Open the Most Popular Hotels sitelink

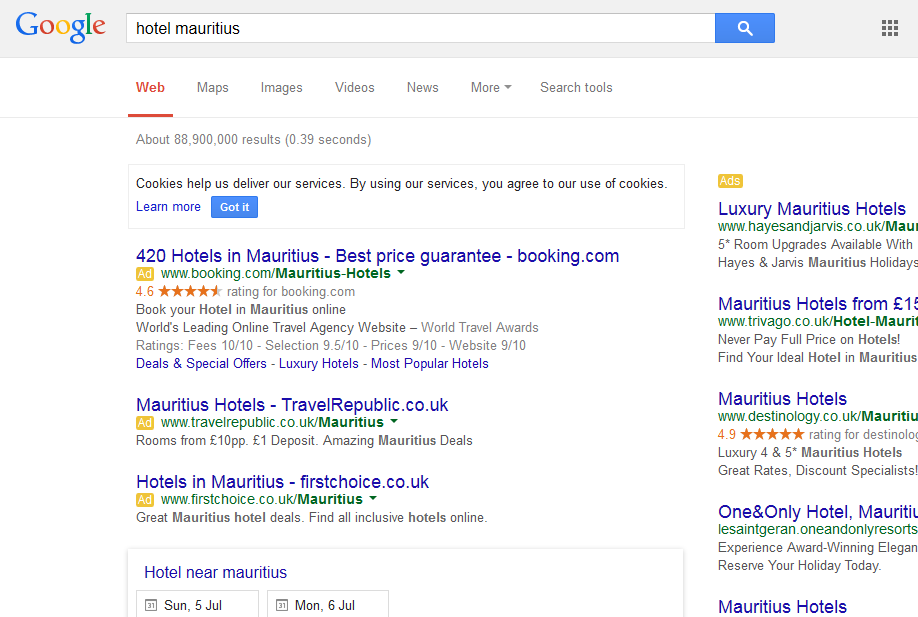[x=430, y=364]
